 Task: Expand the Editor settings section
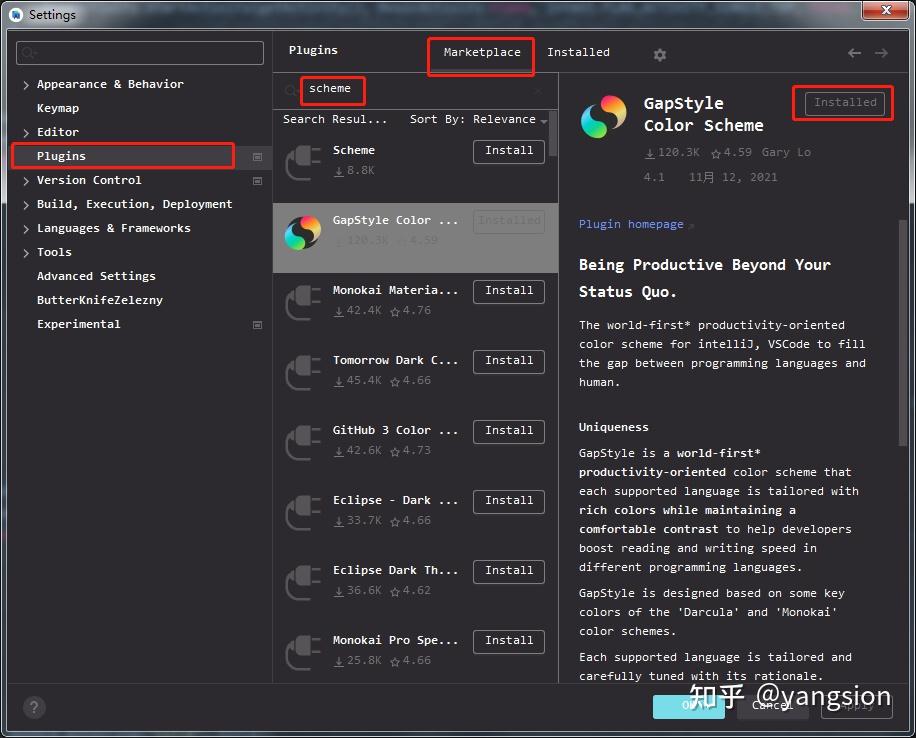pyautogui.click(x=26, y=133)
